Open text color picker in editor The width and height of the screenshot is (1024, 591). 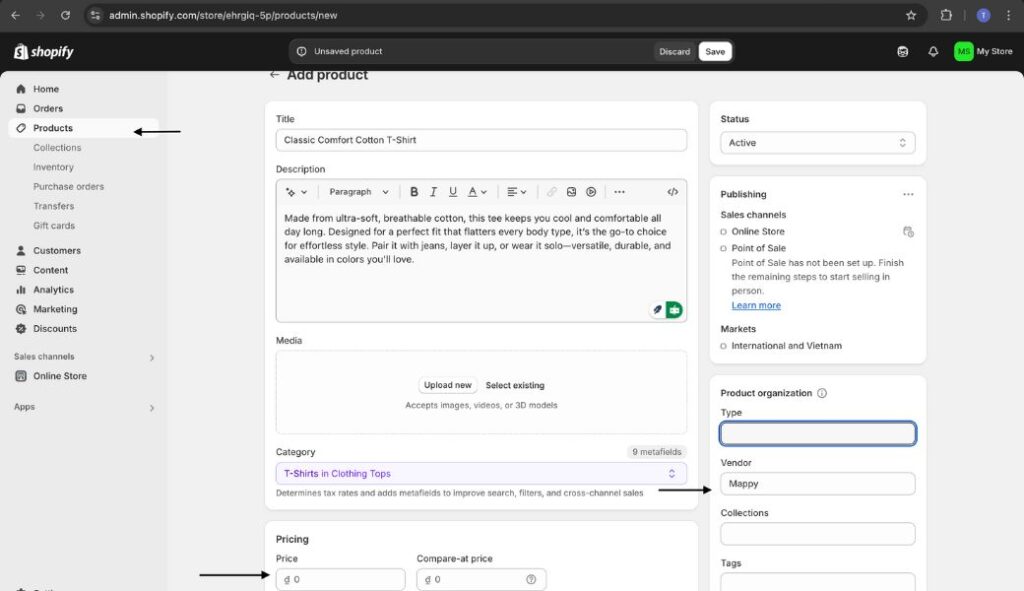(x=477, y=192)
